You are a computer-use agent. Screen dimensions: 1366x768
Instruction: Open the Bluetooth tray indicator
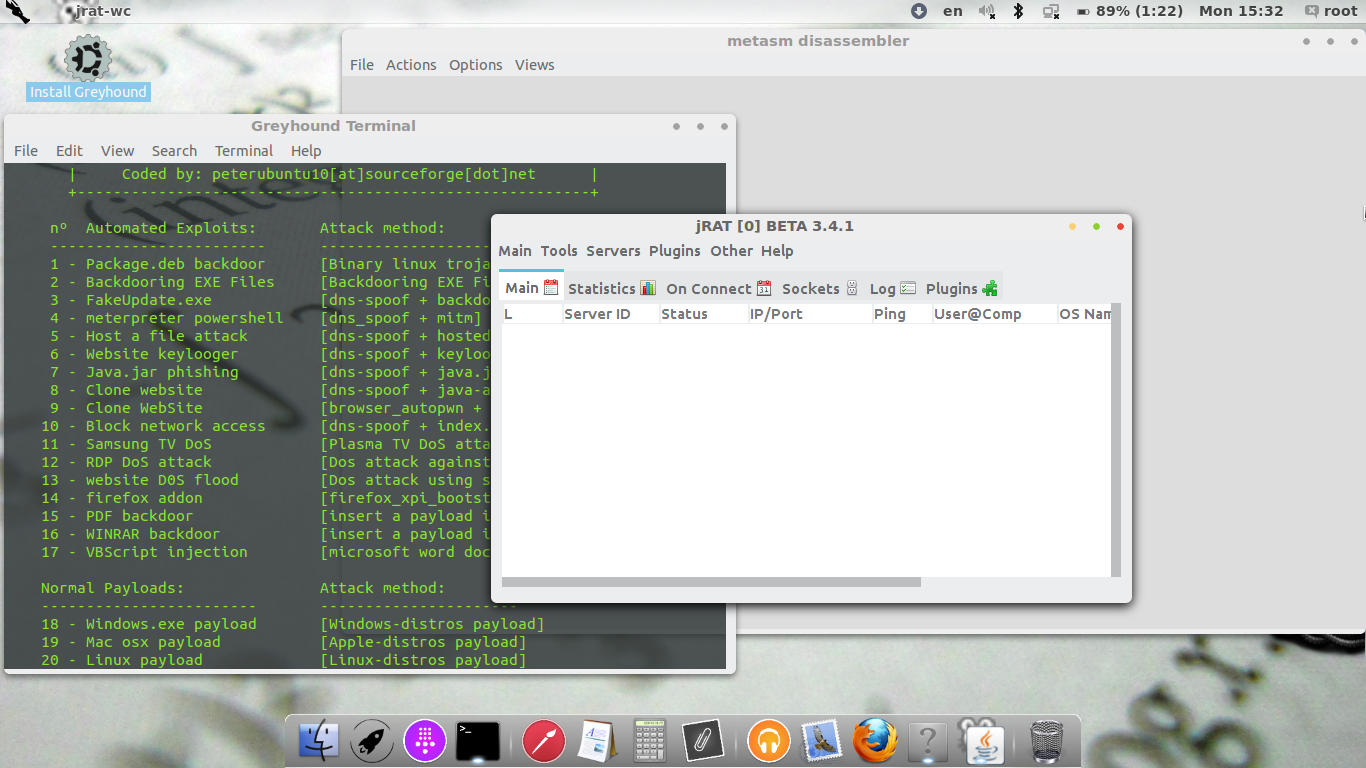coord(1019,11)
